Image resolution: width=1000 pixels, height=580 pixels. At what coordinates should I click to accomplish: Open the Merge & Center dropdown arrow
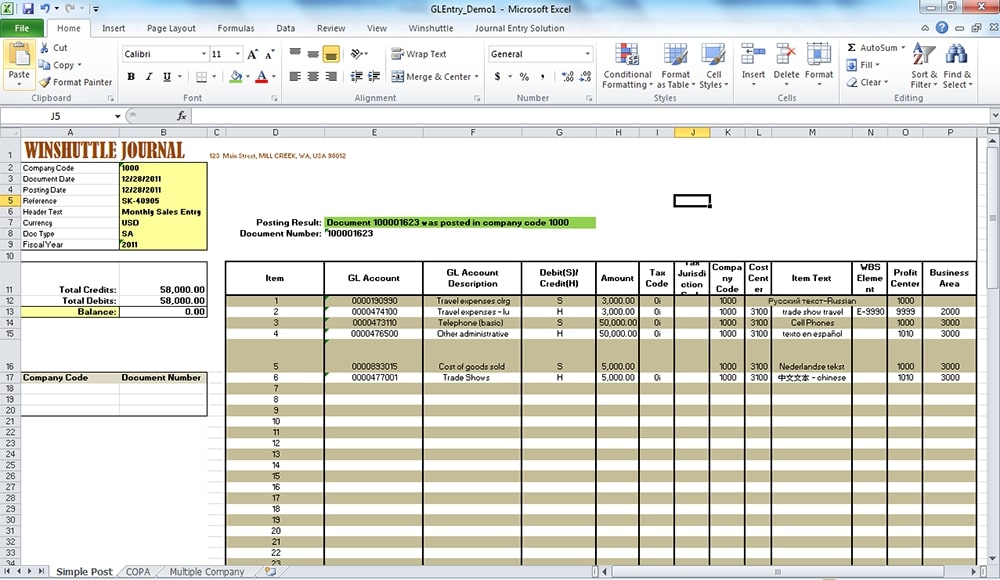click(477, 77)
